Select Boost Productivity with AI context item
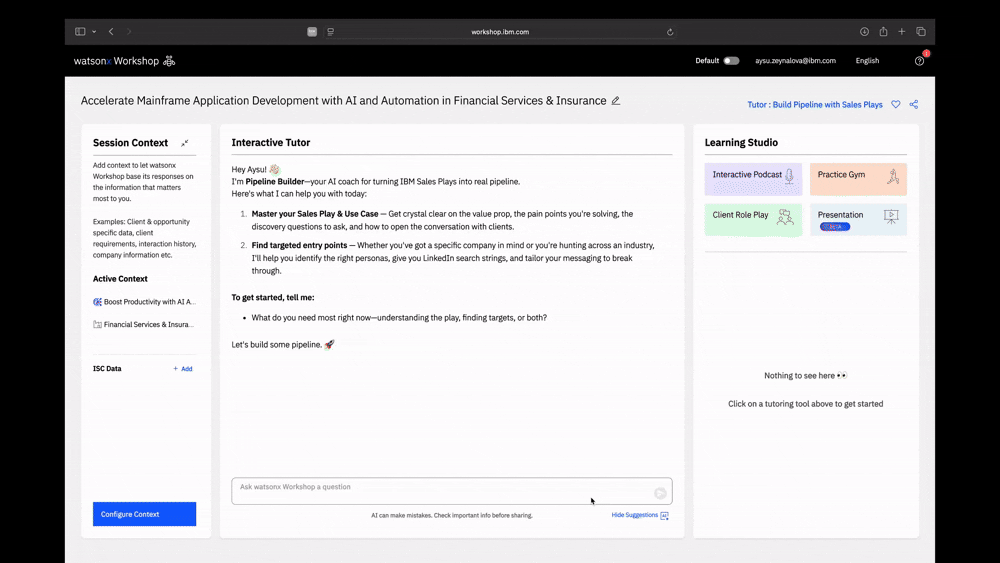 pyautogui.click(x=145, y=302)
